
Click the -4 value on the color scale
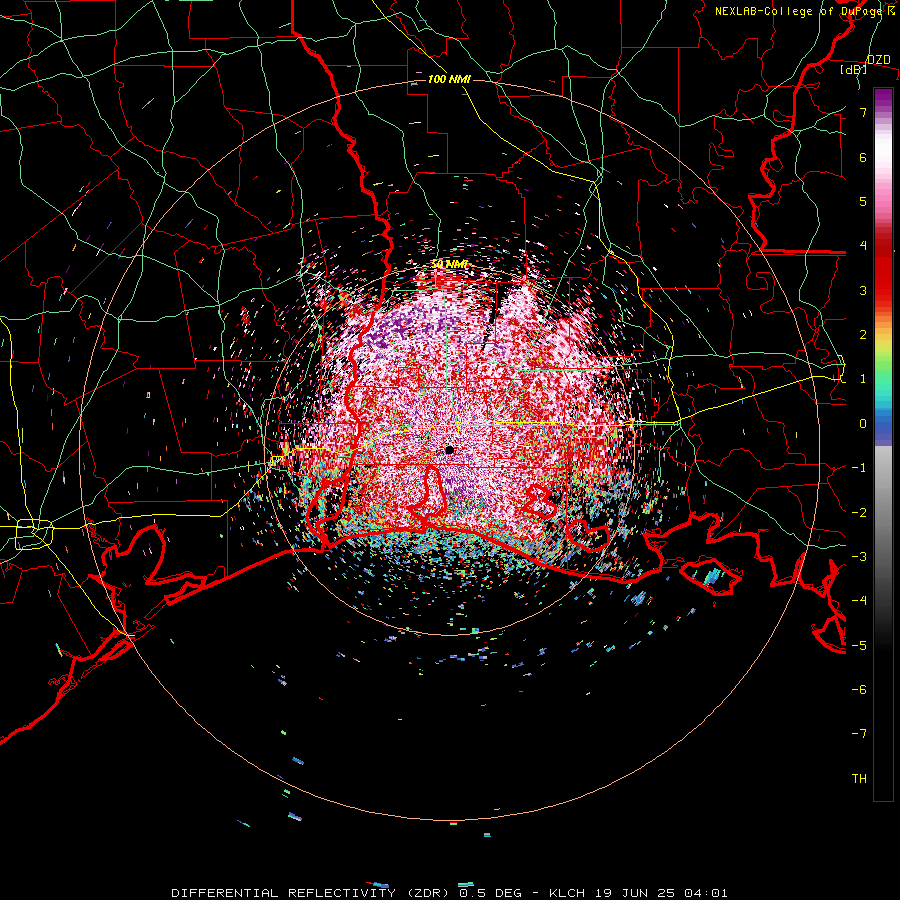(859, 601)
